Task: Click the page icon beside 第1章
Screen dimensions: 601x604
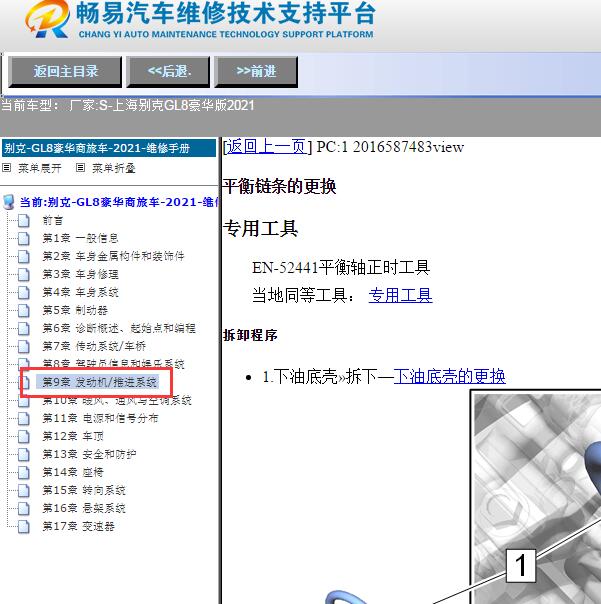Action: coord(24,239)
